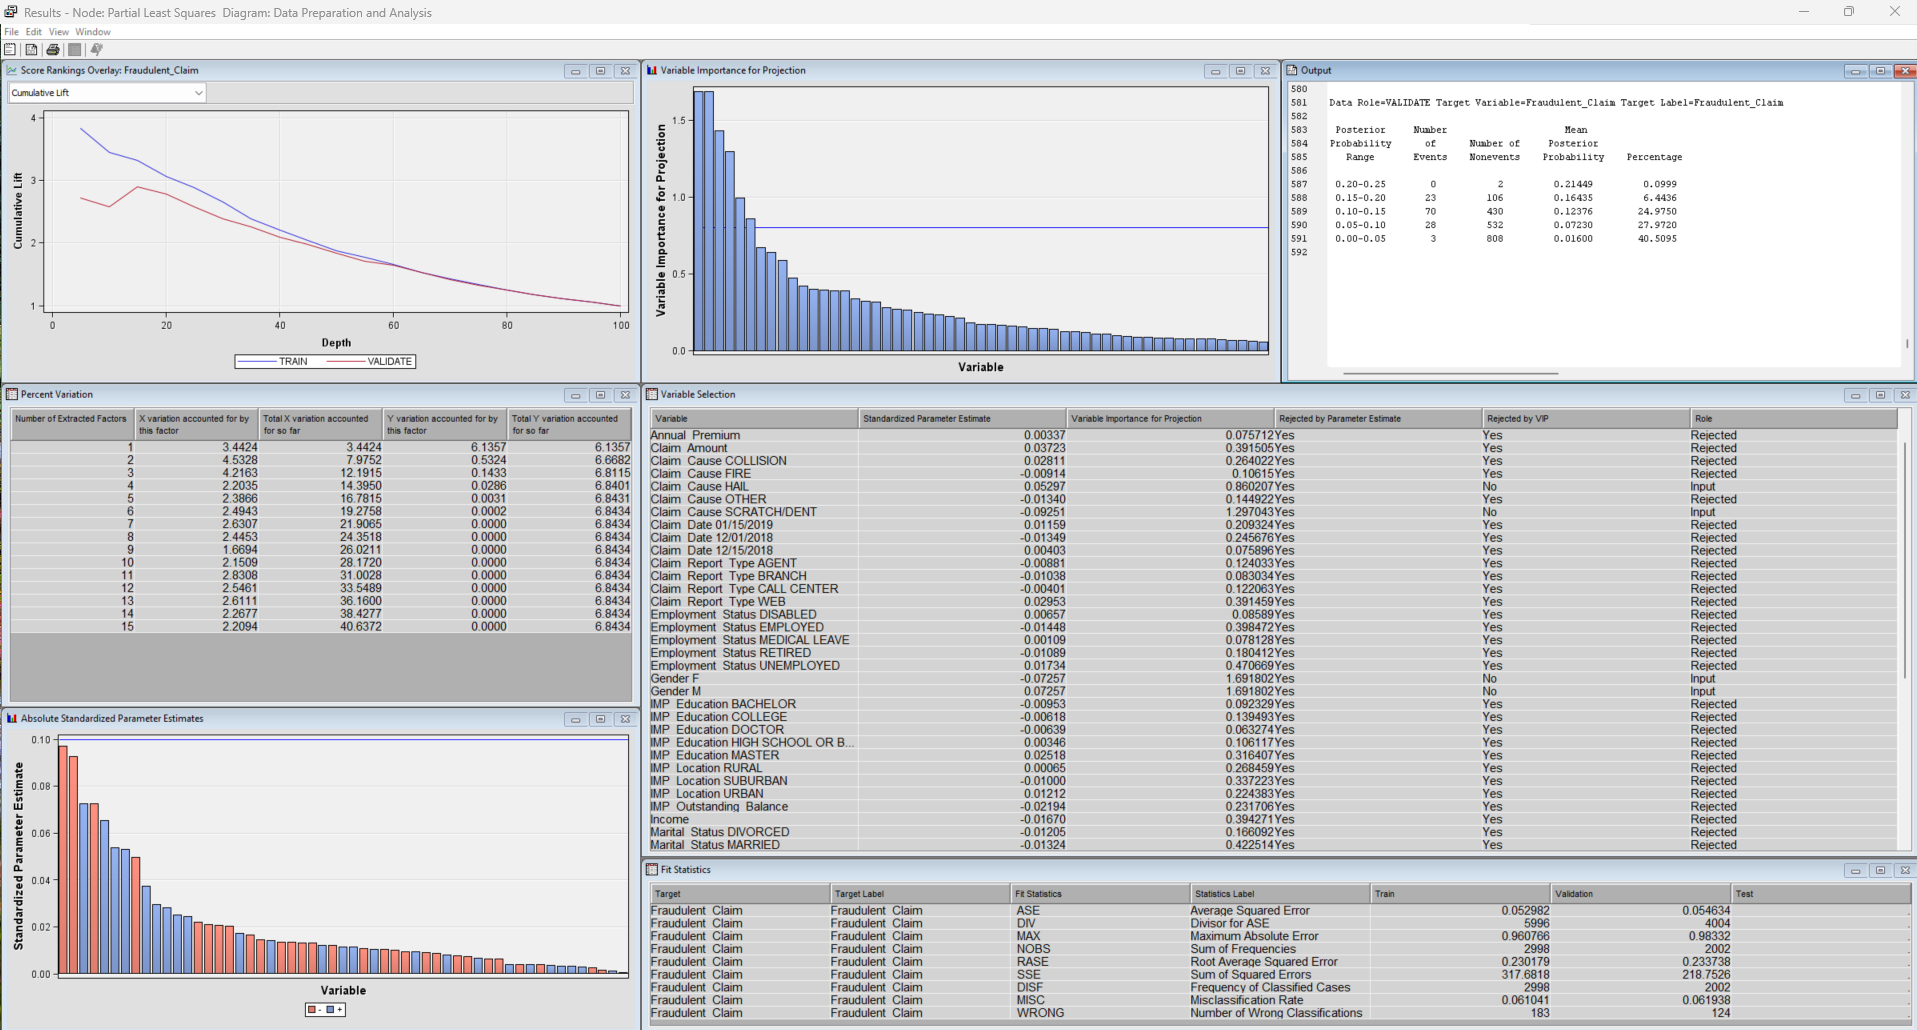Click the 40.6372 cell in Percent Variation
This screenshot has width=1917, height=1030.
coord(320,627)
